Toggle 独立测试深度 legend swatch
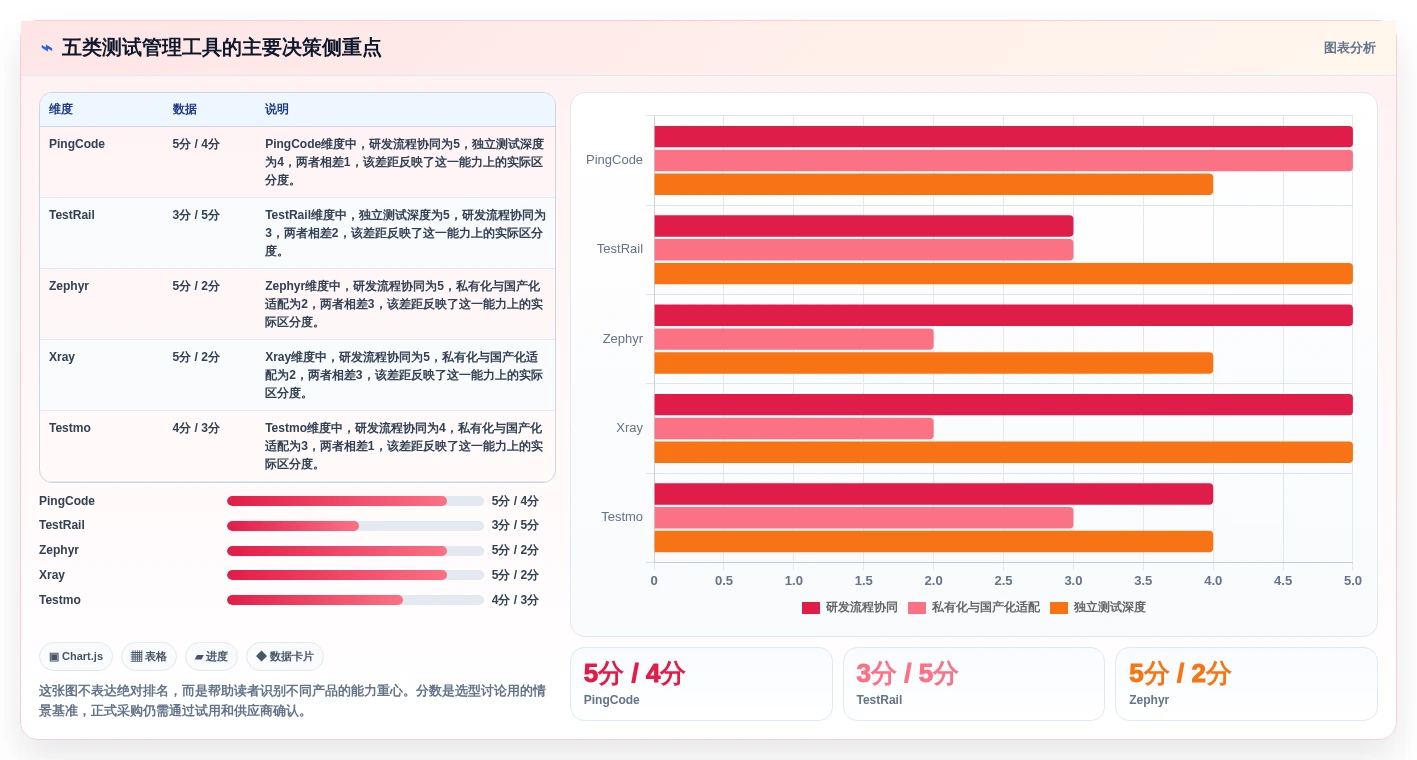Viewport: 1417px width, 760px height. (1059, 608)
